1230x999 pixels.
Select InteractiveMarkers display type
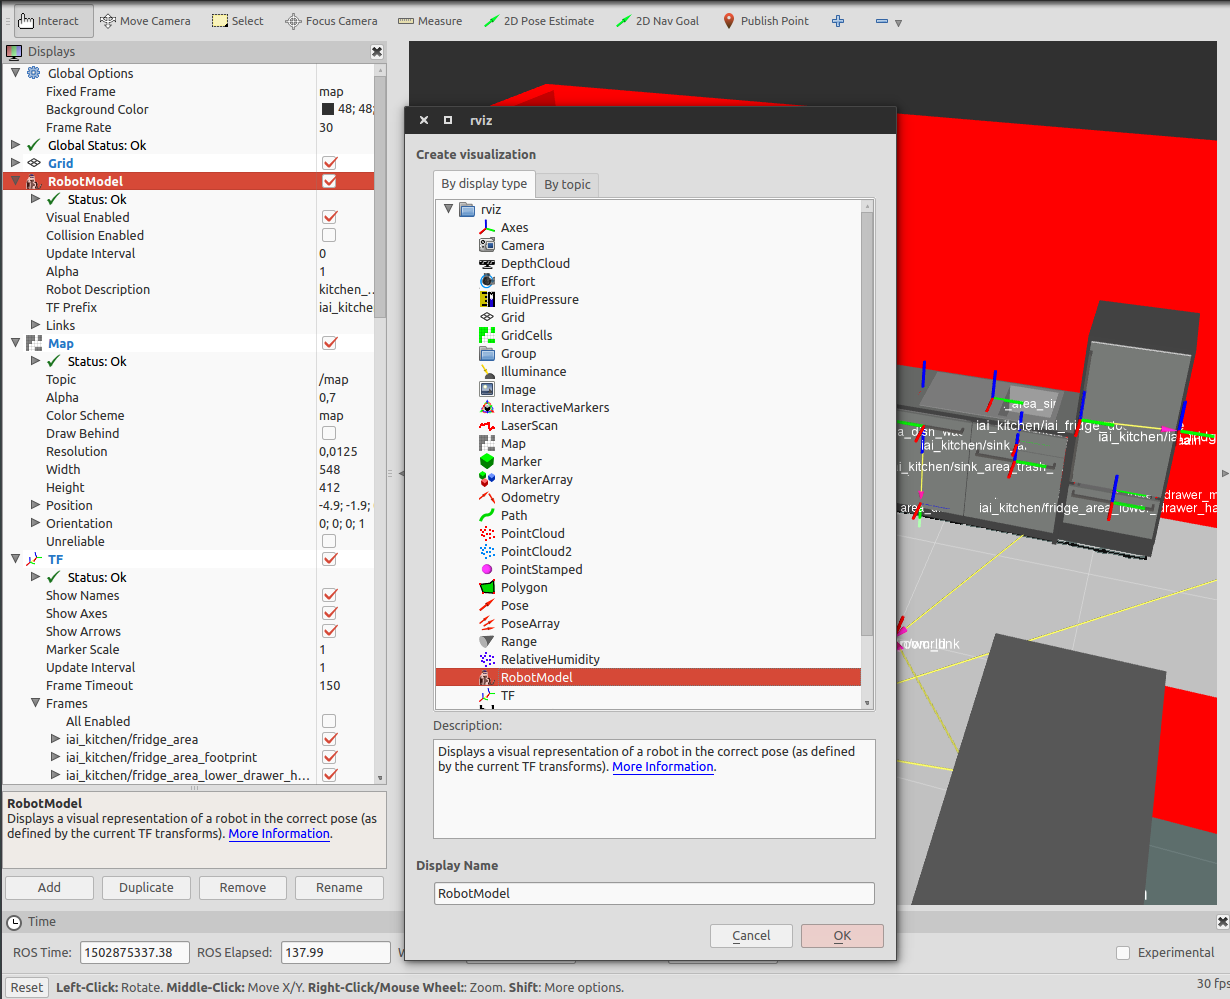555,407
